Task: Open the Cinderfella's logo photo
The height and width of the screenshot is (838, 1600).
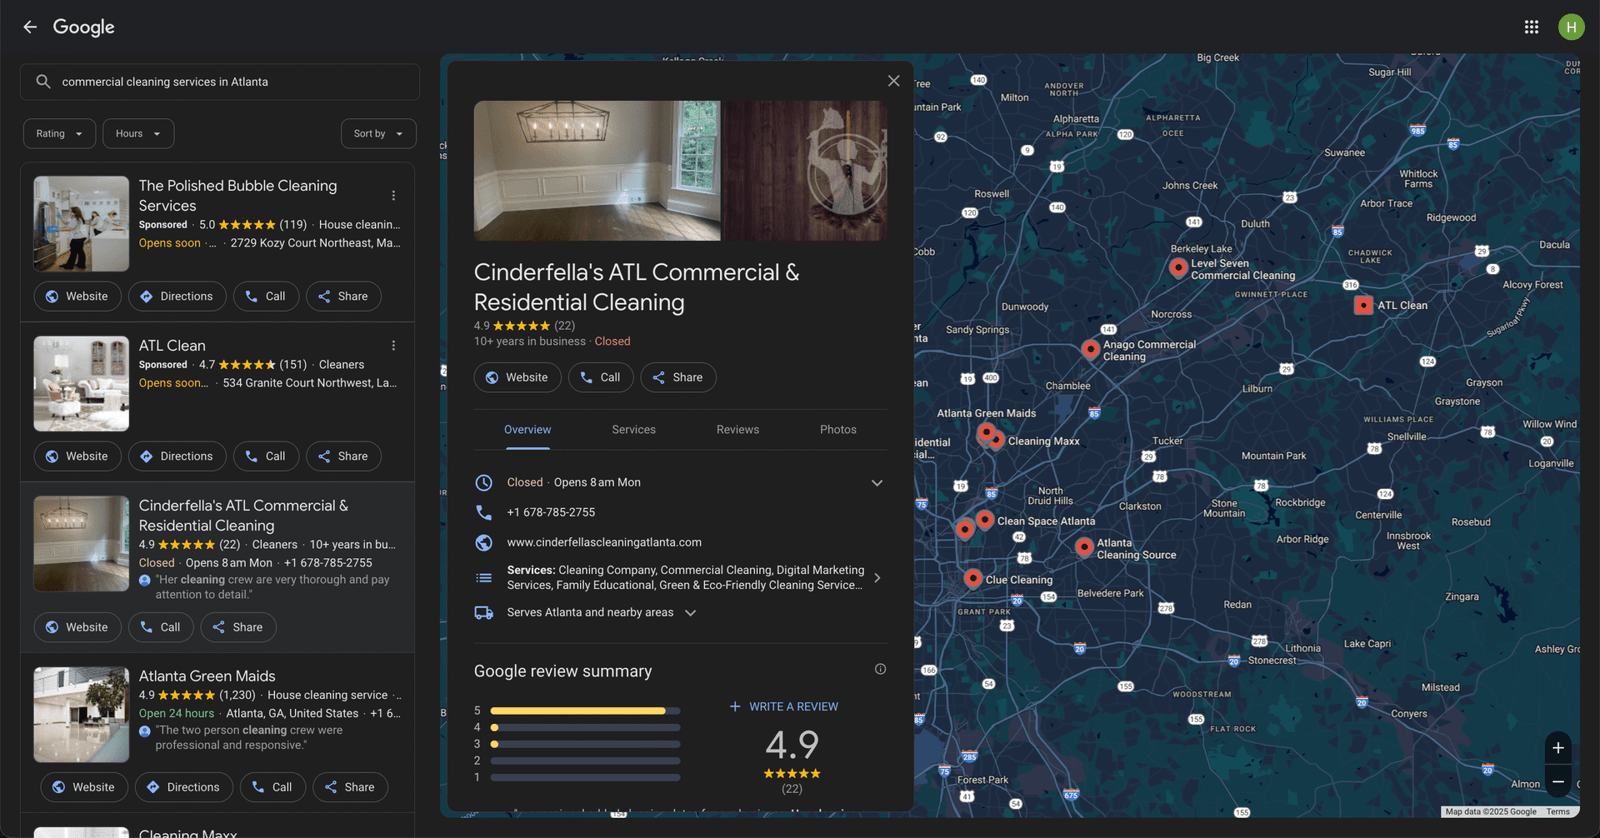Action: click(x=805, y=171)
